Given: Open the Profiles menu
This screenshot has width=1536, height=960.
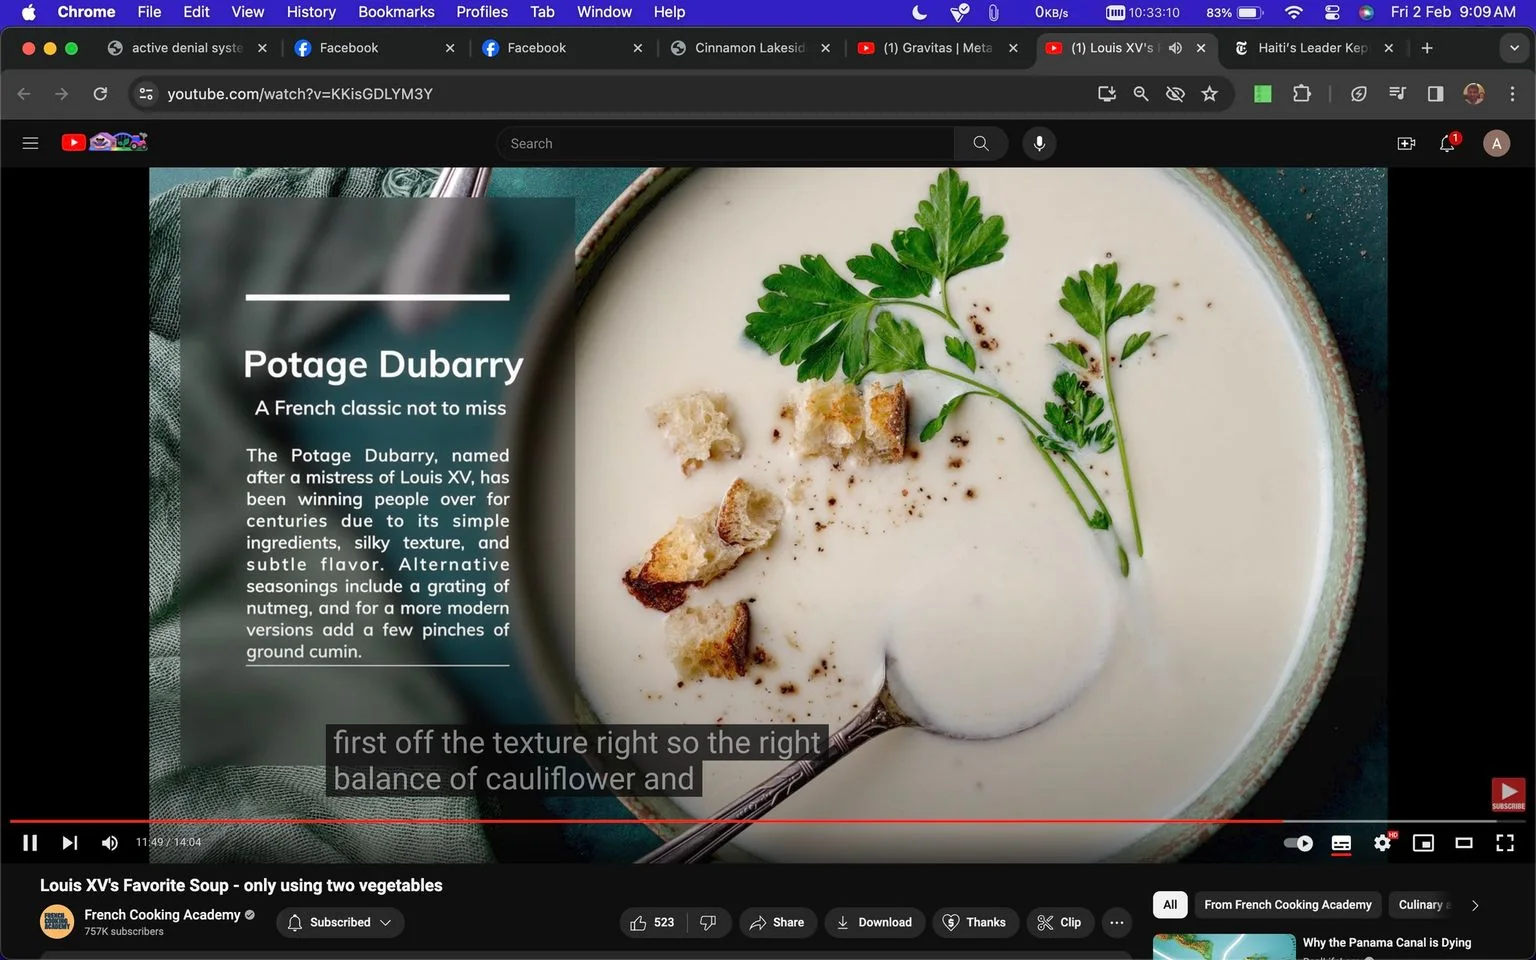Looking at the screenshot, I should pos(482,12).
